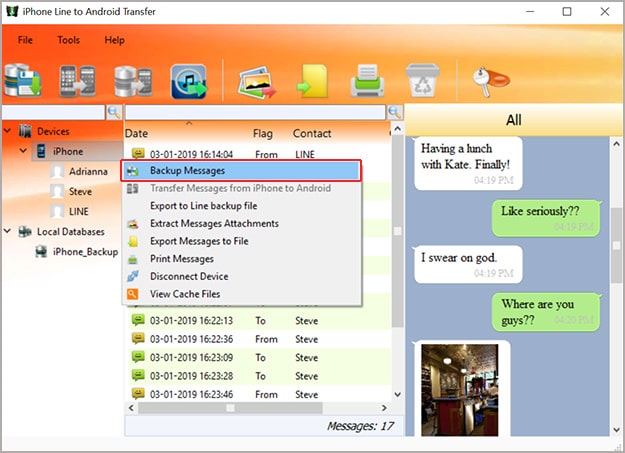Click the restore database to phone icon

coord(132,81)
